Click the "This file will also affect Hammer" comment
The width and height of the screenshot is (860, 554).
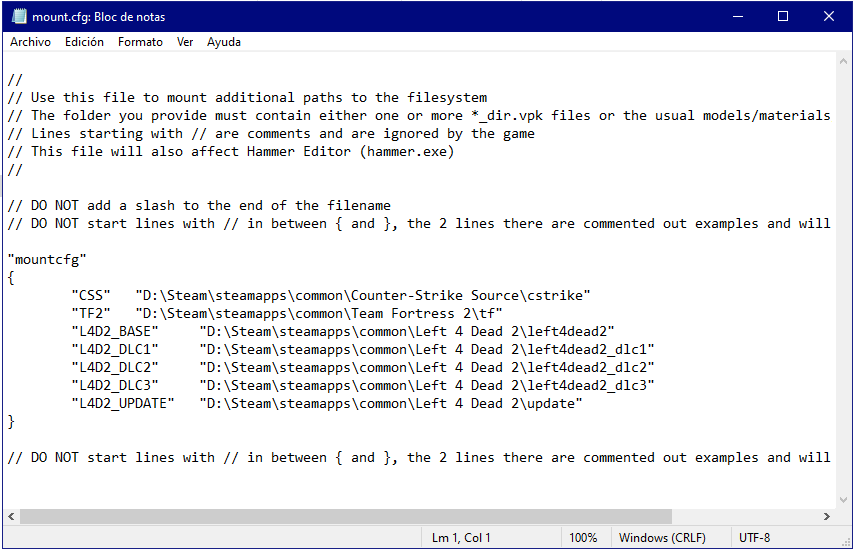coord(231,151)
